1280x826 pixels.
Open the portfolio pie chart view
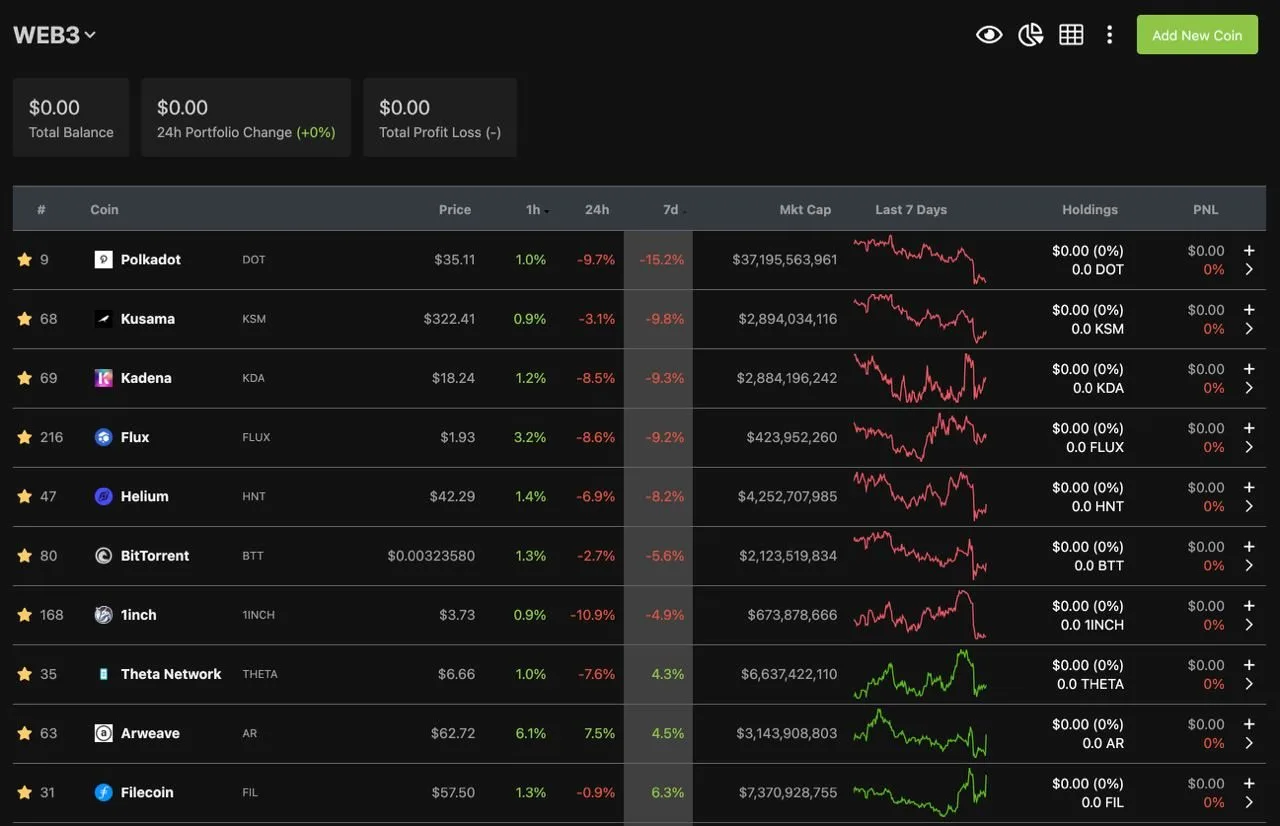coord(1030,35)
